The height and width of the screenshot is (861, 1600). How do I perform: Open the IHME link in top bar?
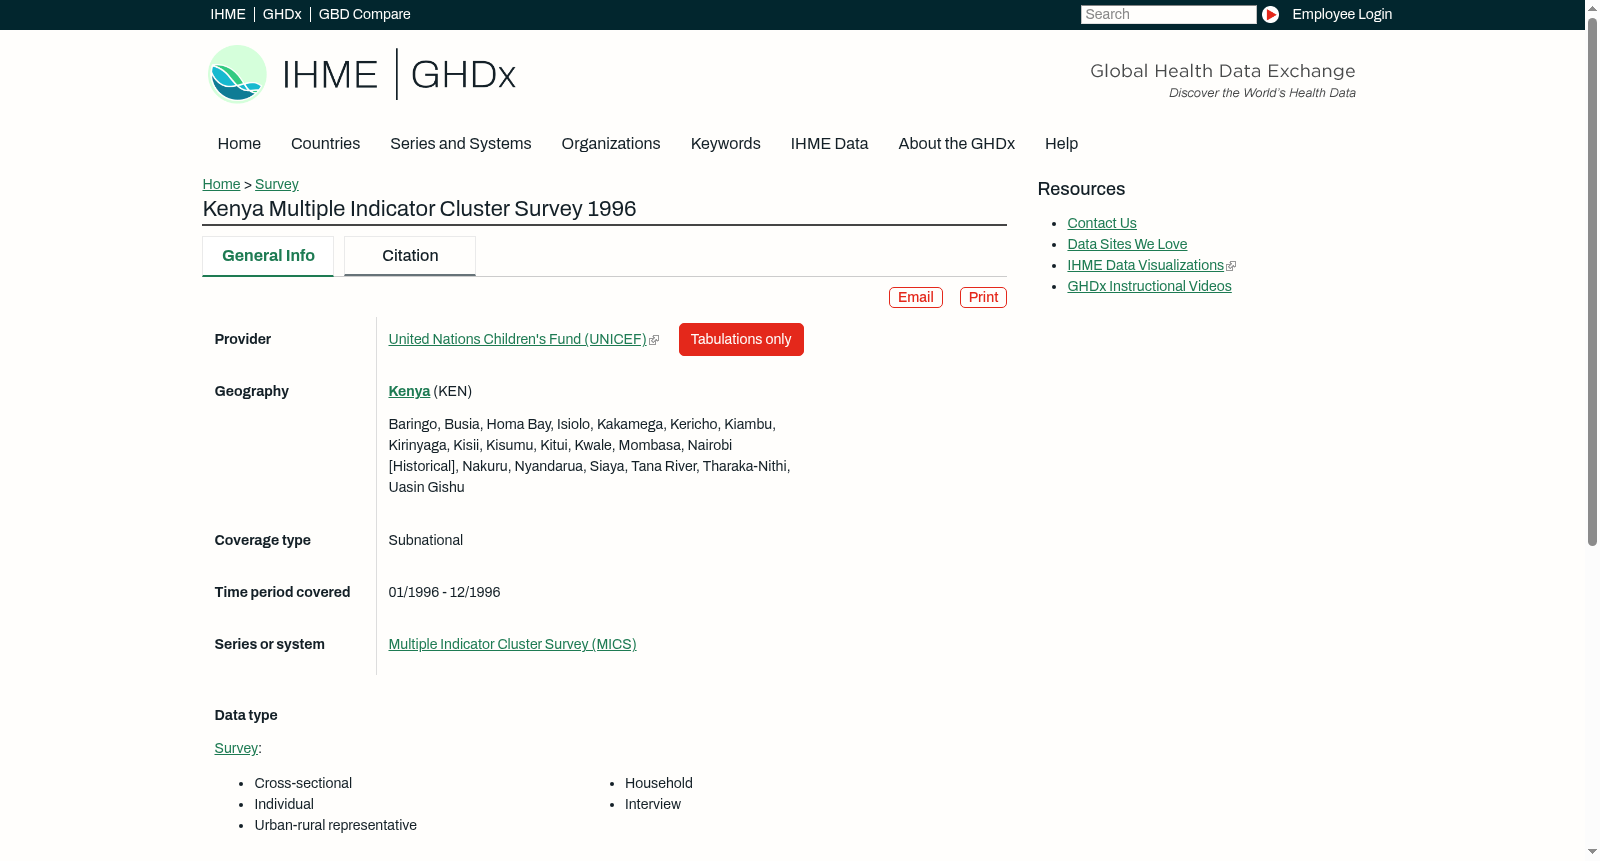pyautogui.click(x=228, y=14)
